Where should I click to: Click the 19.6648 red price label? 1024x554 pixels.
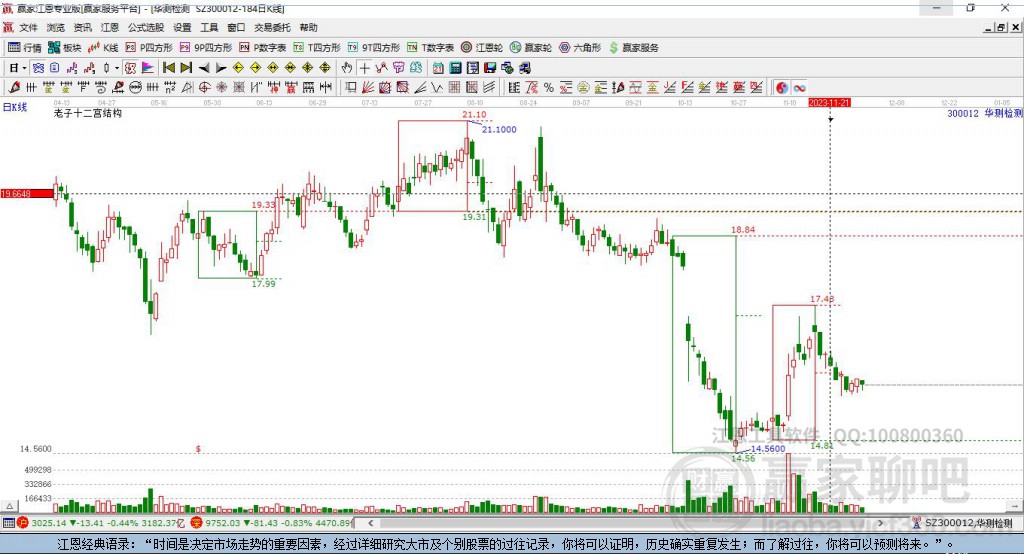click(27, 193)
